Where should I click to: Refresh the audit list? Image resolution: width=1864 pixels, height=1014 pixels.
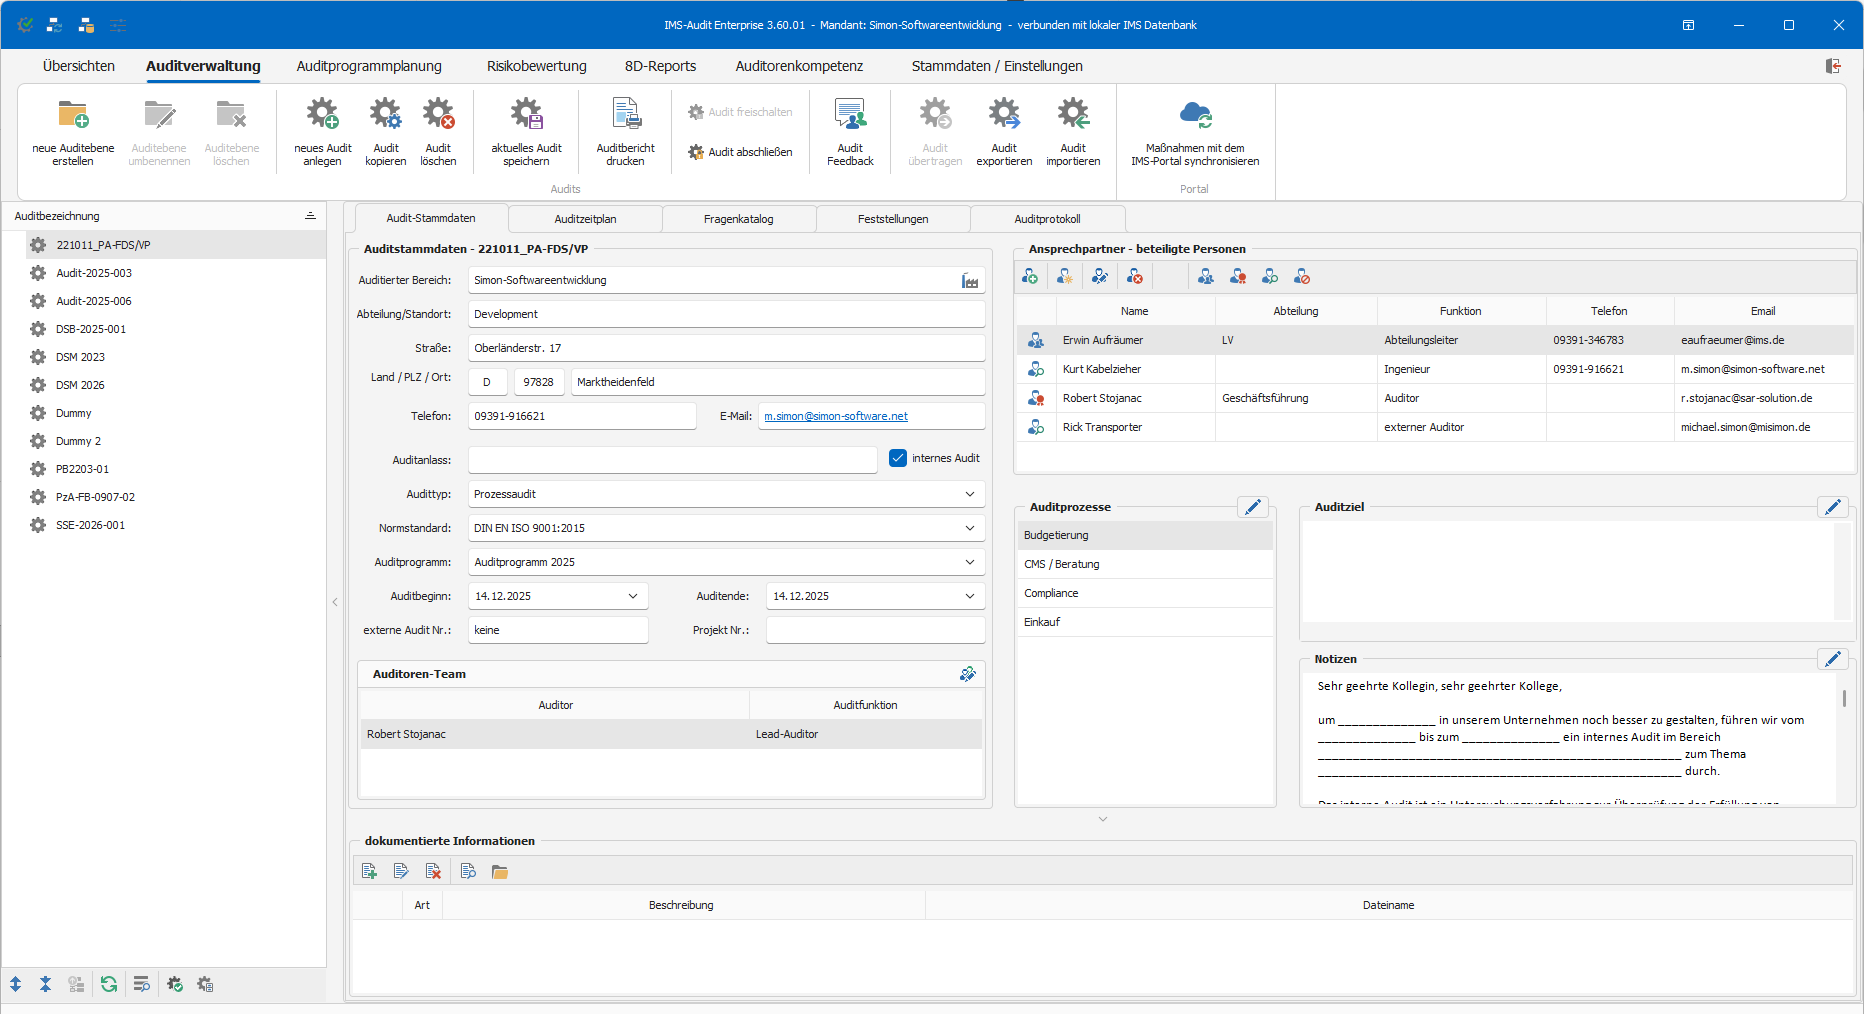click(109, 984)
